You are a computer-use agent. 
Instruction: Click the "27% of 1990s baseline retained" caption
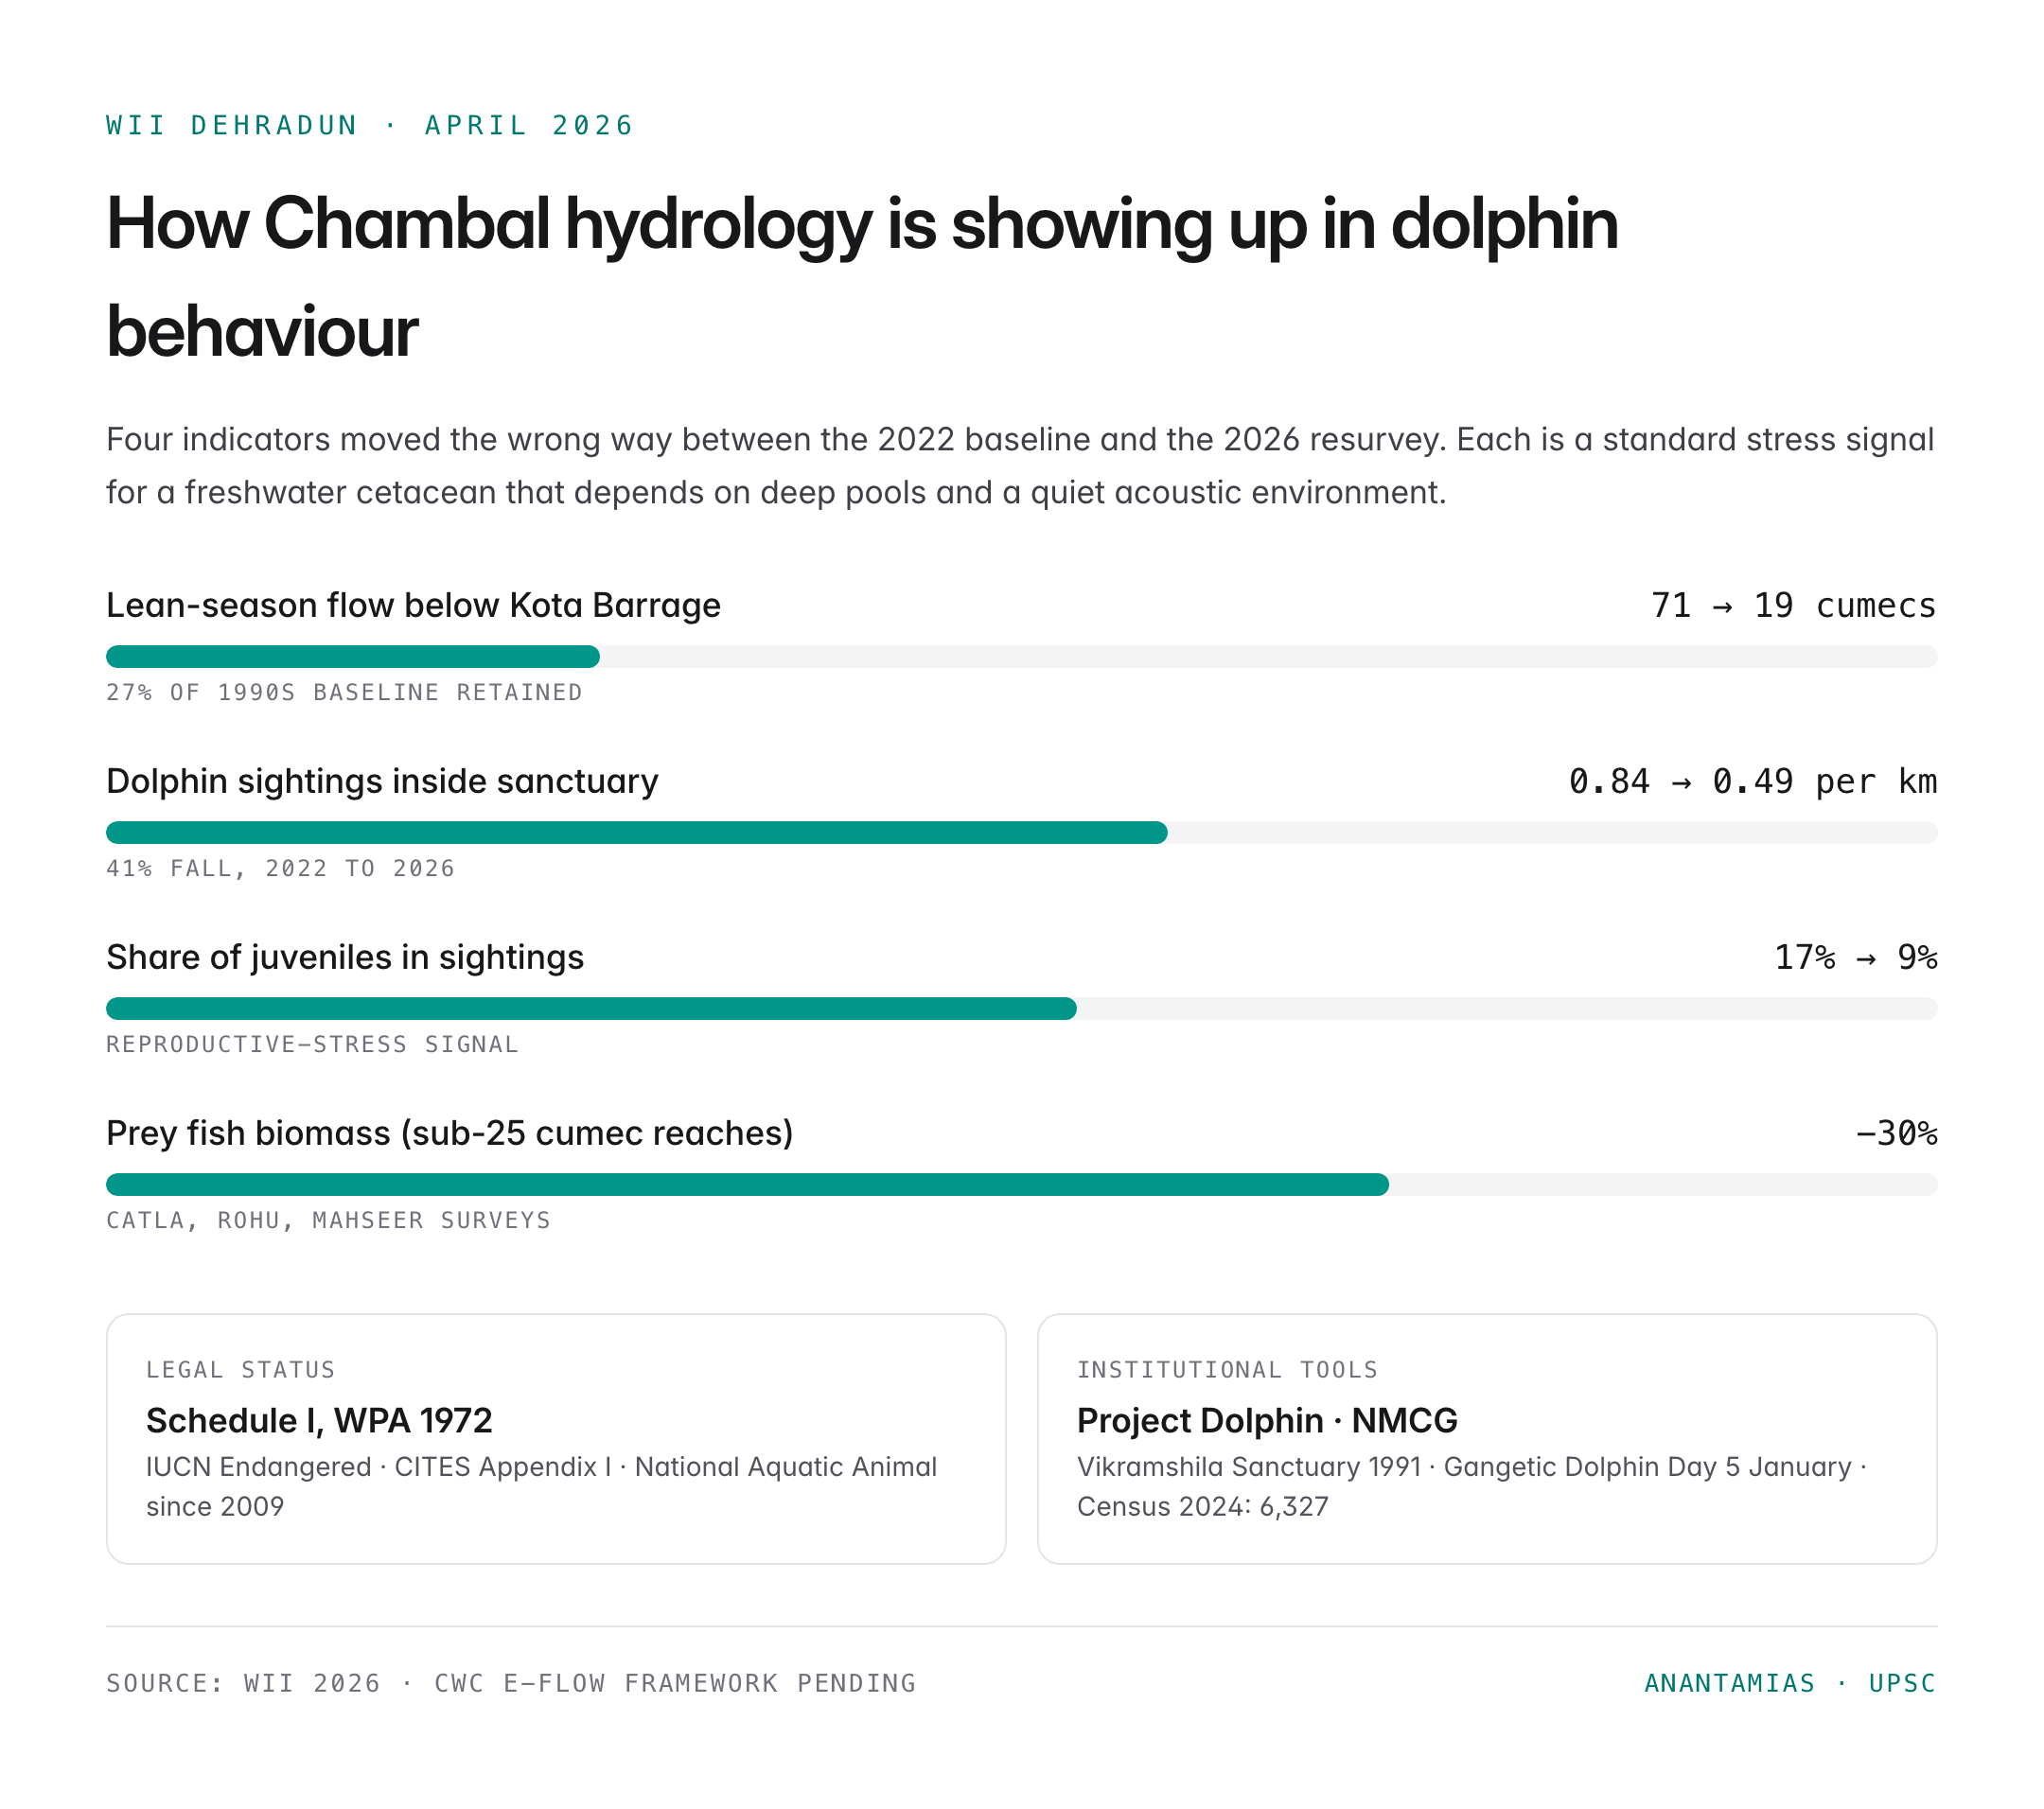344,693
